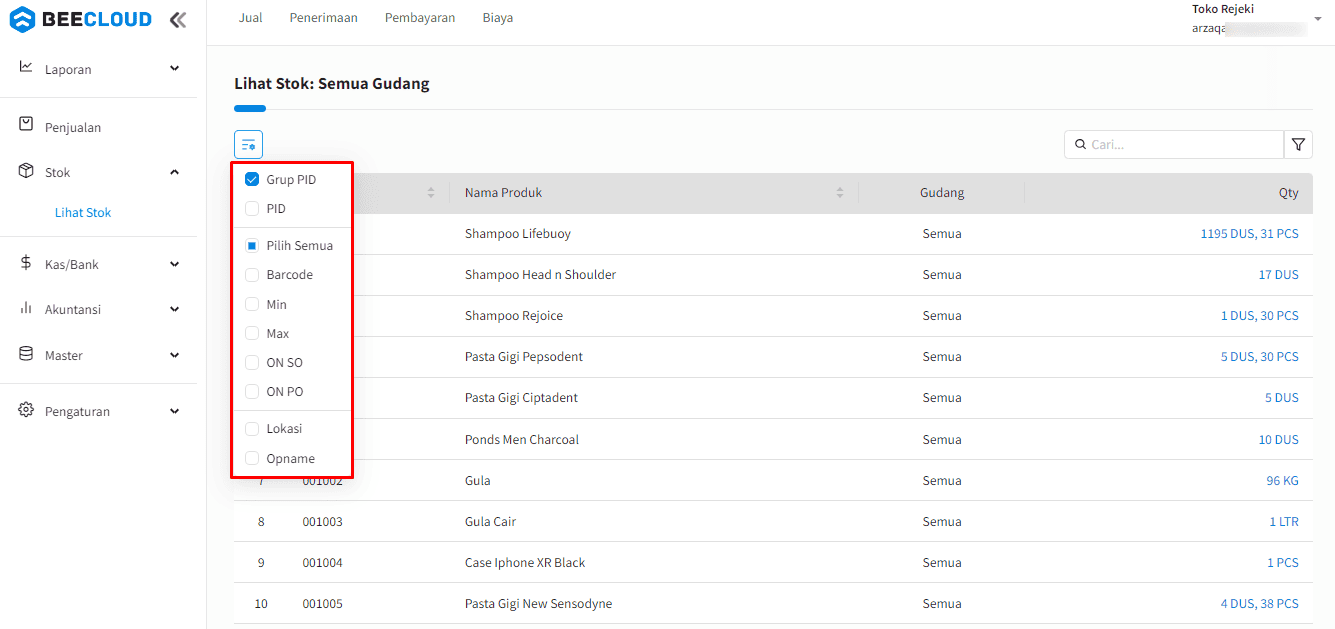
Task: Click the Case Iphone XR Black name
Action: tap(525, 563)
